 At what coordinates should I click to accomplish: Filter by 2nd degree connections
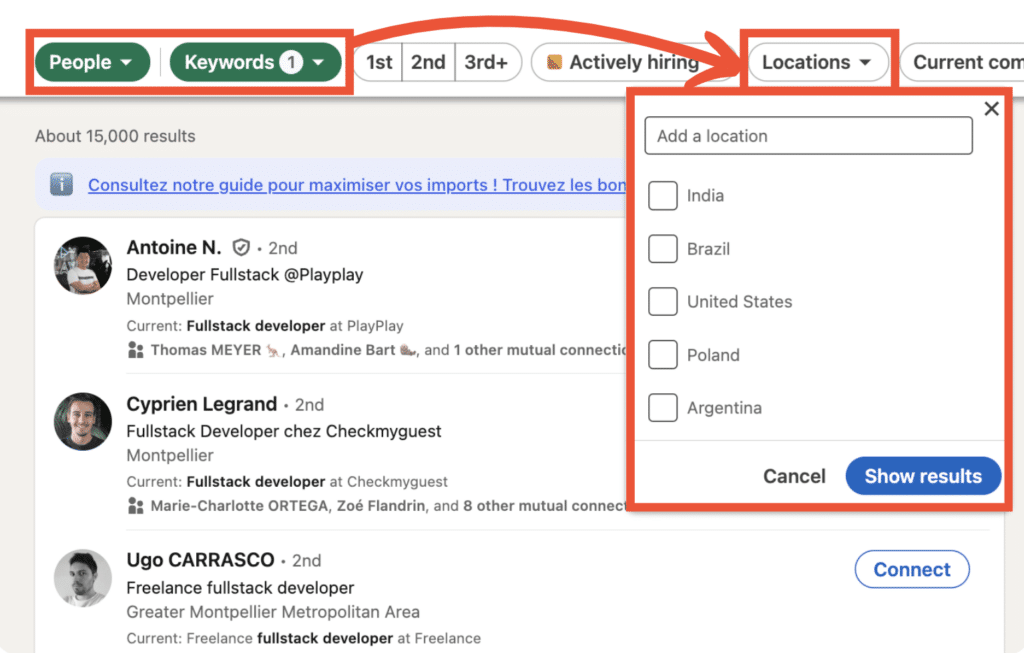tap(428, 62)
